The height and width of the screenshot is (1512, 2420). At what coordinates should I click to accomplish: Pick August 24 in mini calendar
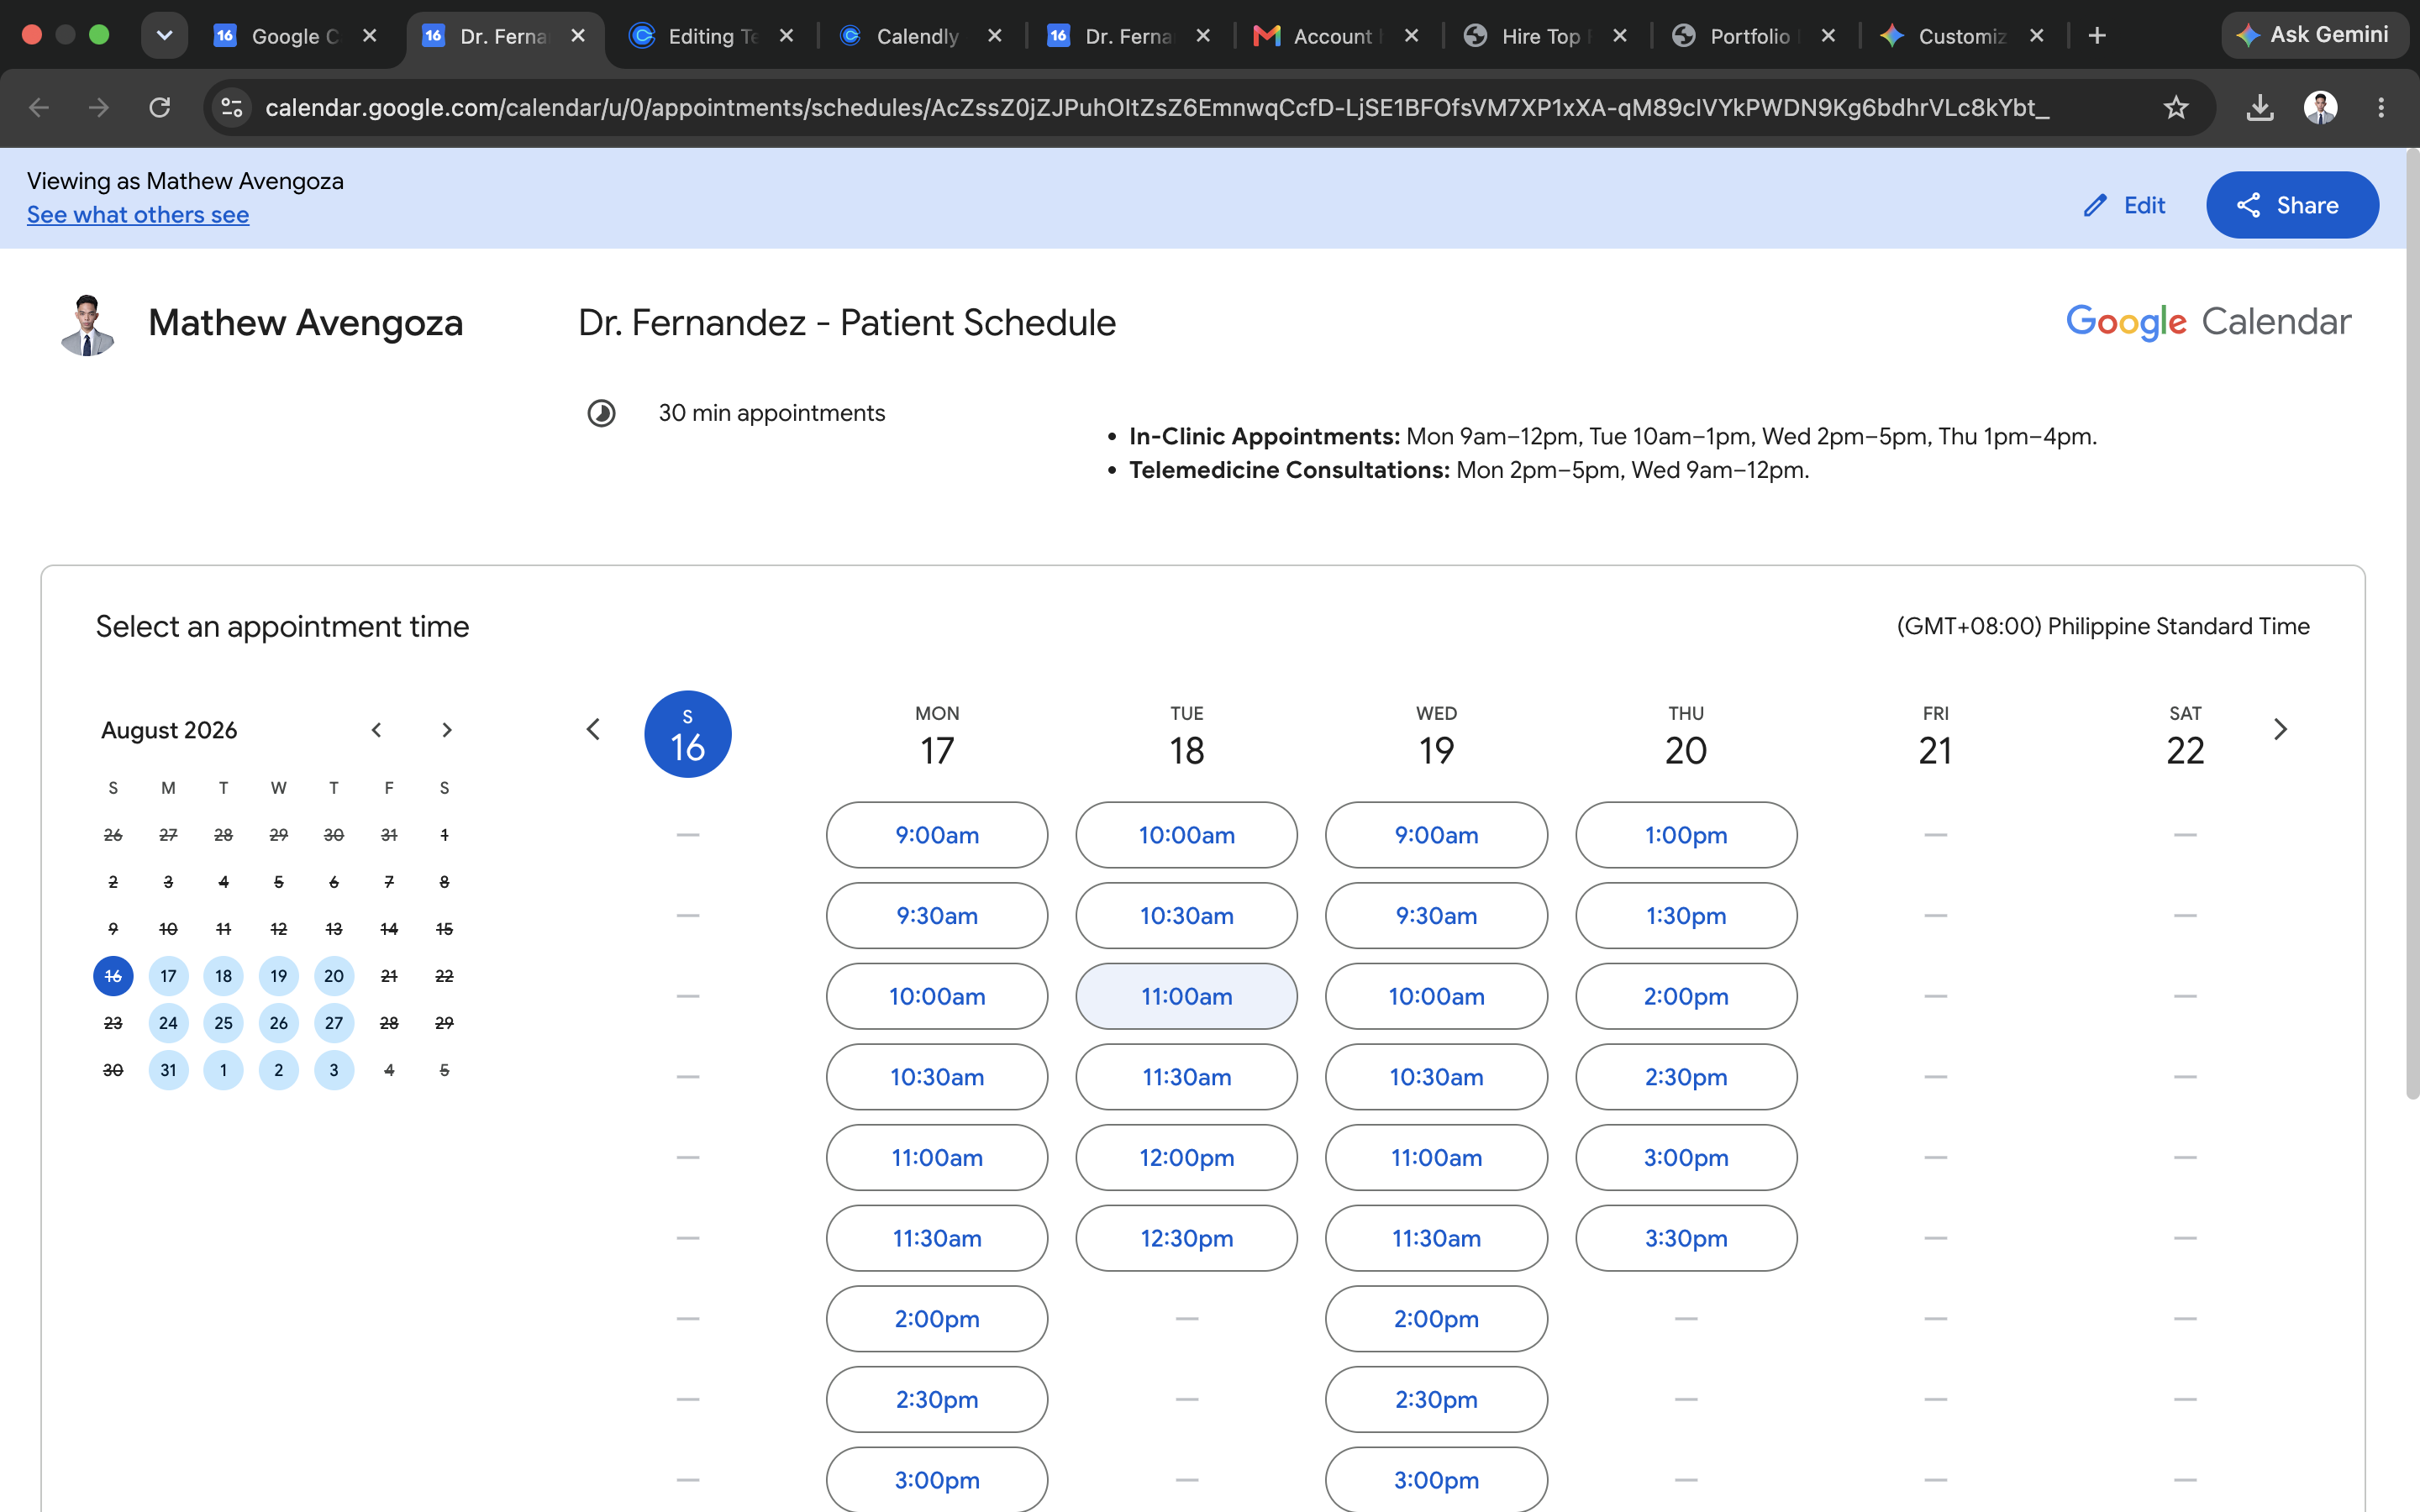click(x=168, y=1023)
